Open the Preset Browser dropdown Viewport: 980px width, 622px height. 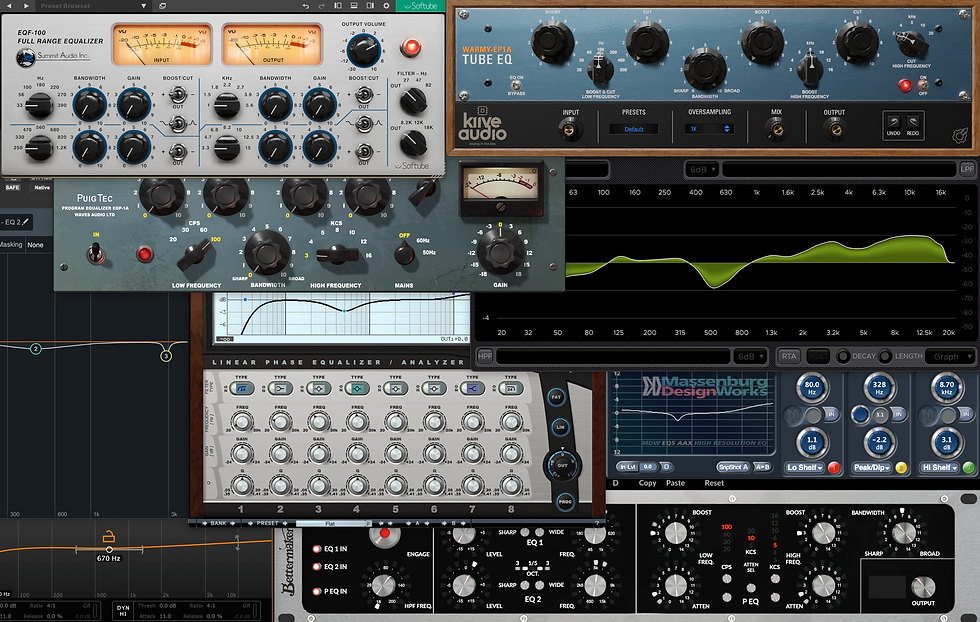[x=144, y=6]
